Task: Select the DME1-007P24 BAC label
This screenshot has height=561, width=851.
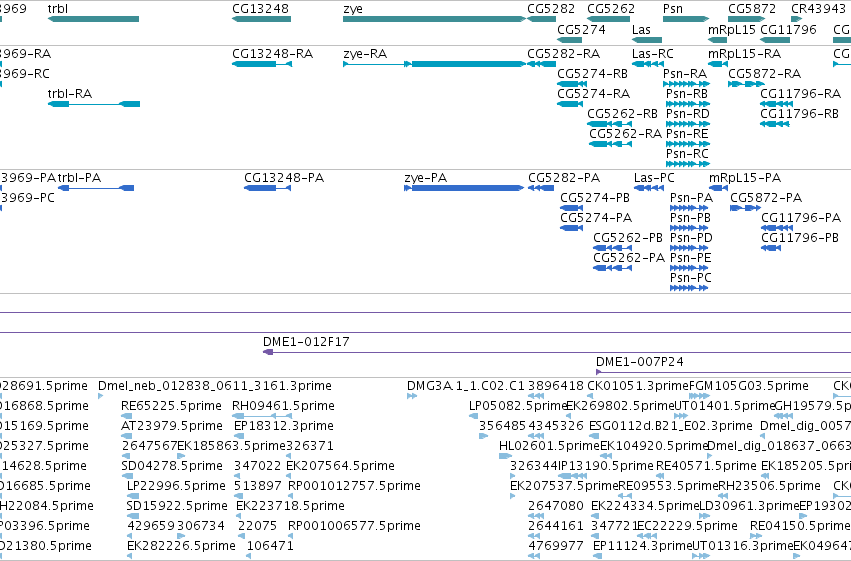Action: (639, 362)
